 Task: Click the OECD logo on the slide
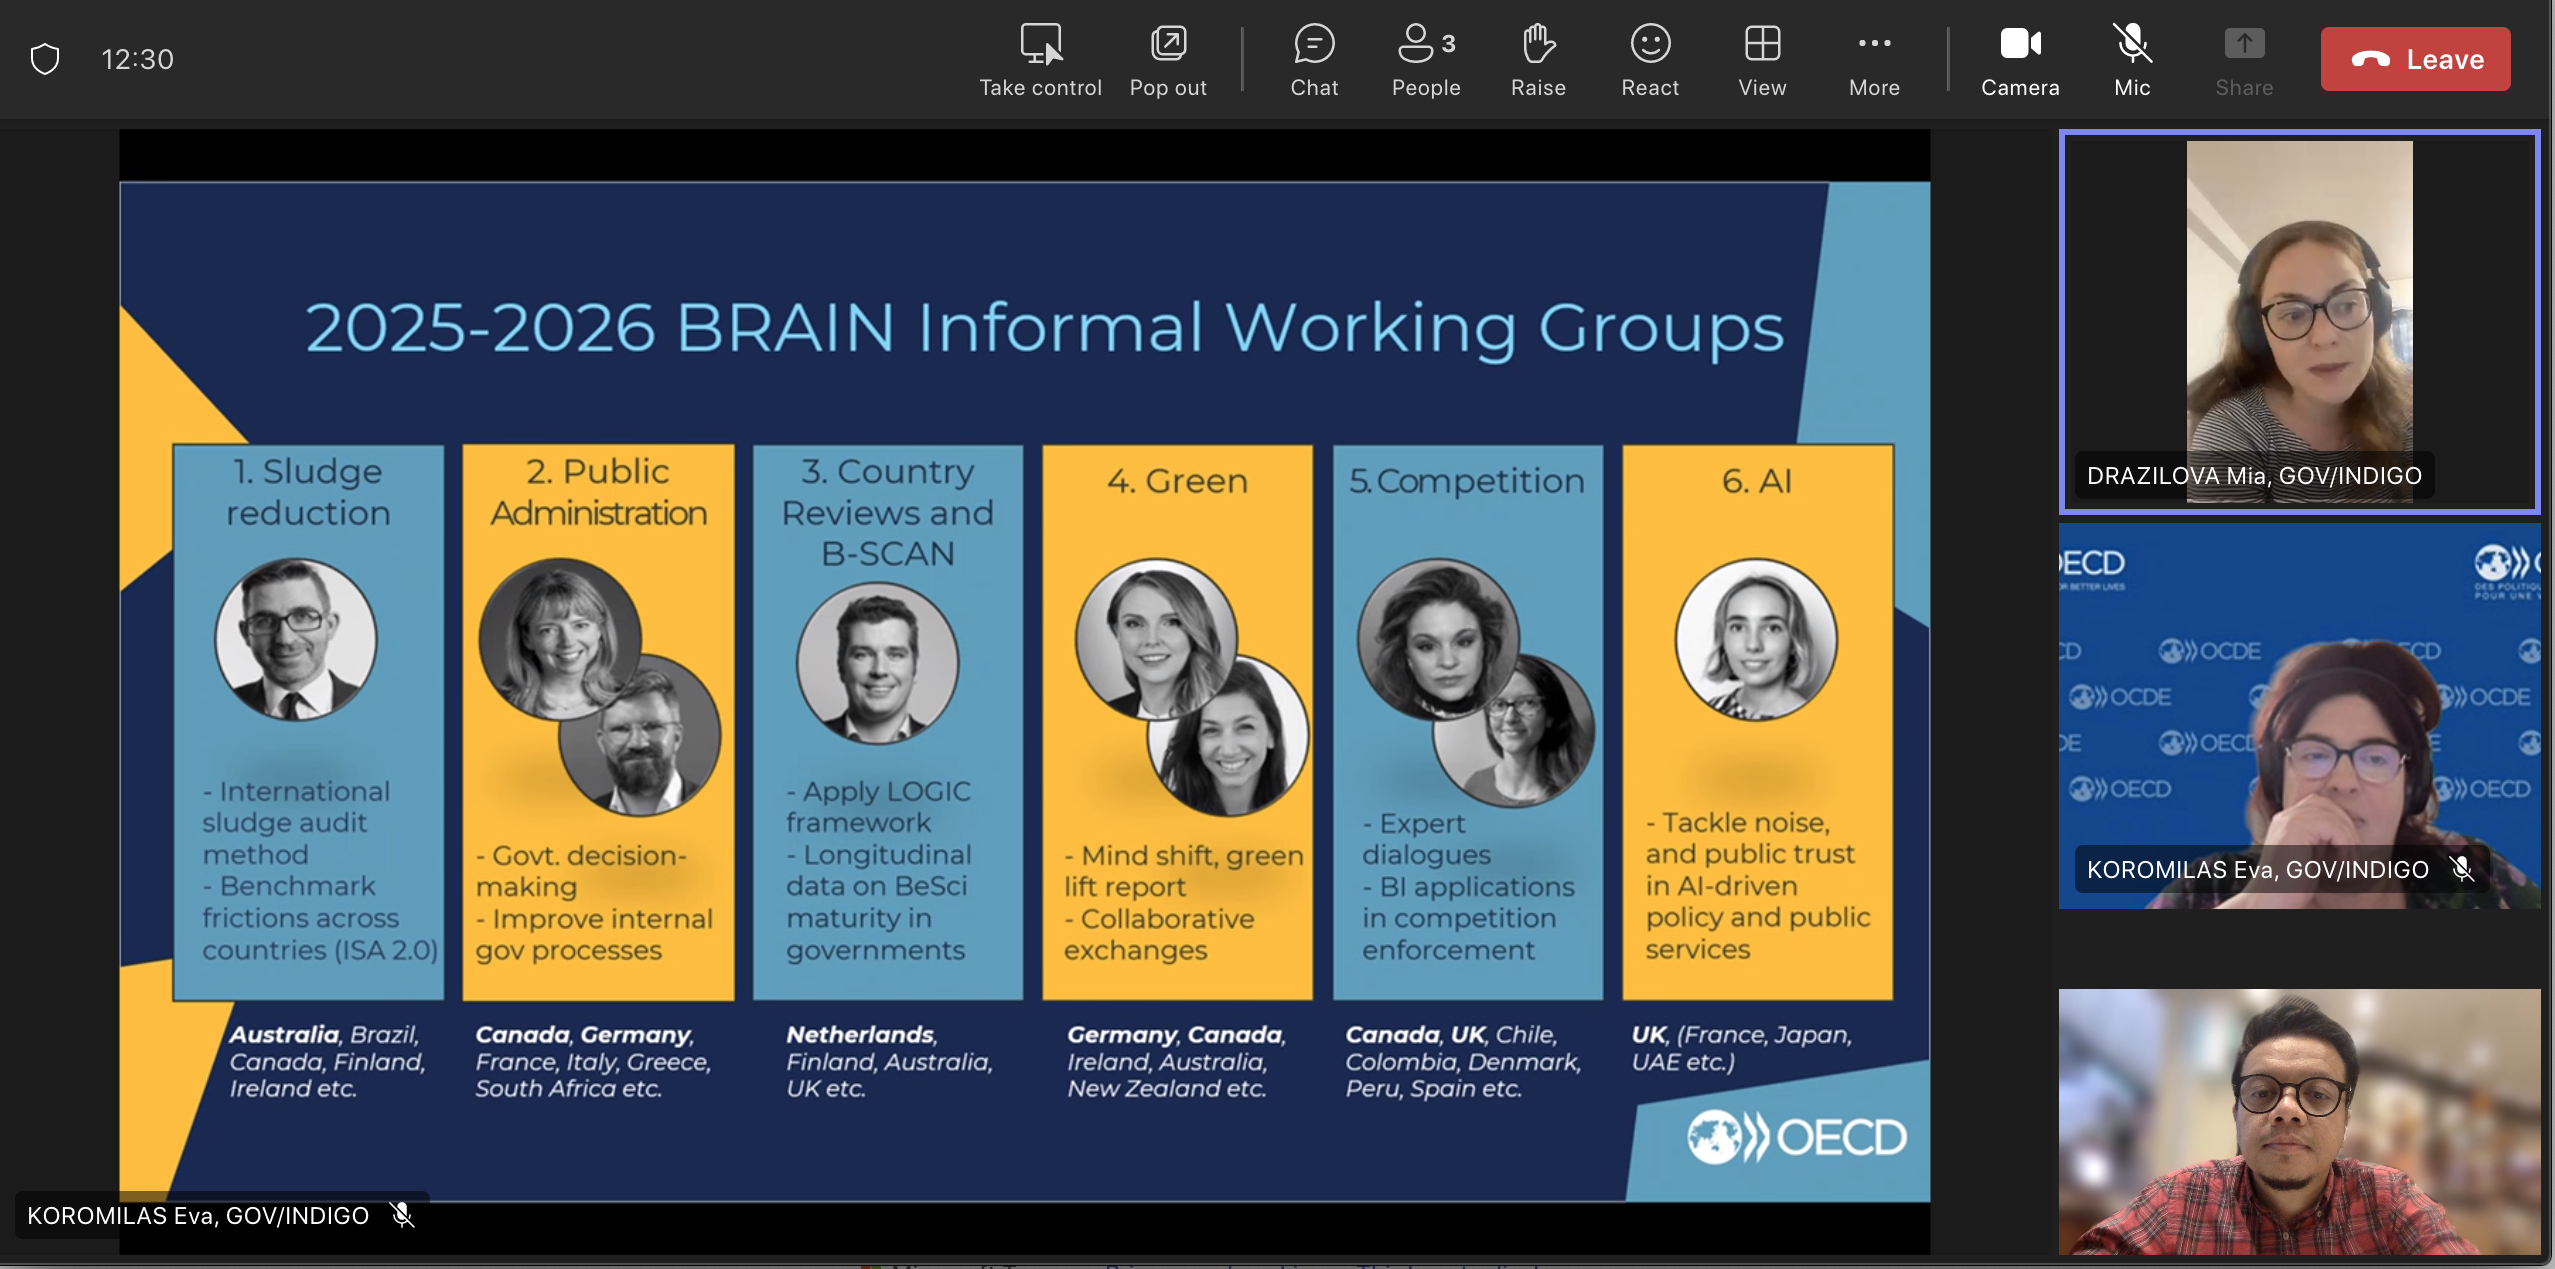tap(1796, 1137)
